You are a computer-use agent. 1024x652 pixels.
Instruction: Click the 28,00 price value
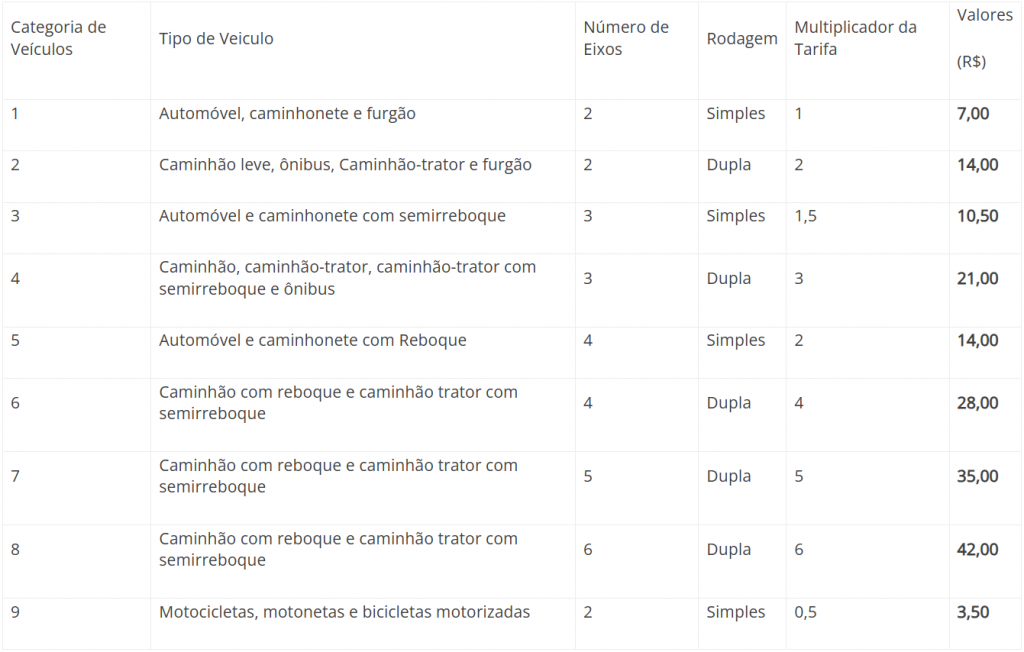(978, 402)
